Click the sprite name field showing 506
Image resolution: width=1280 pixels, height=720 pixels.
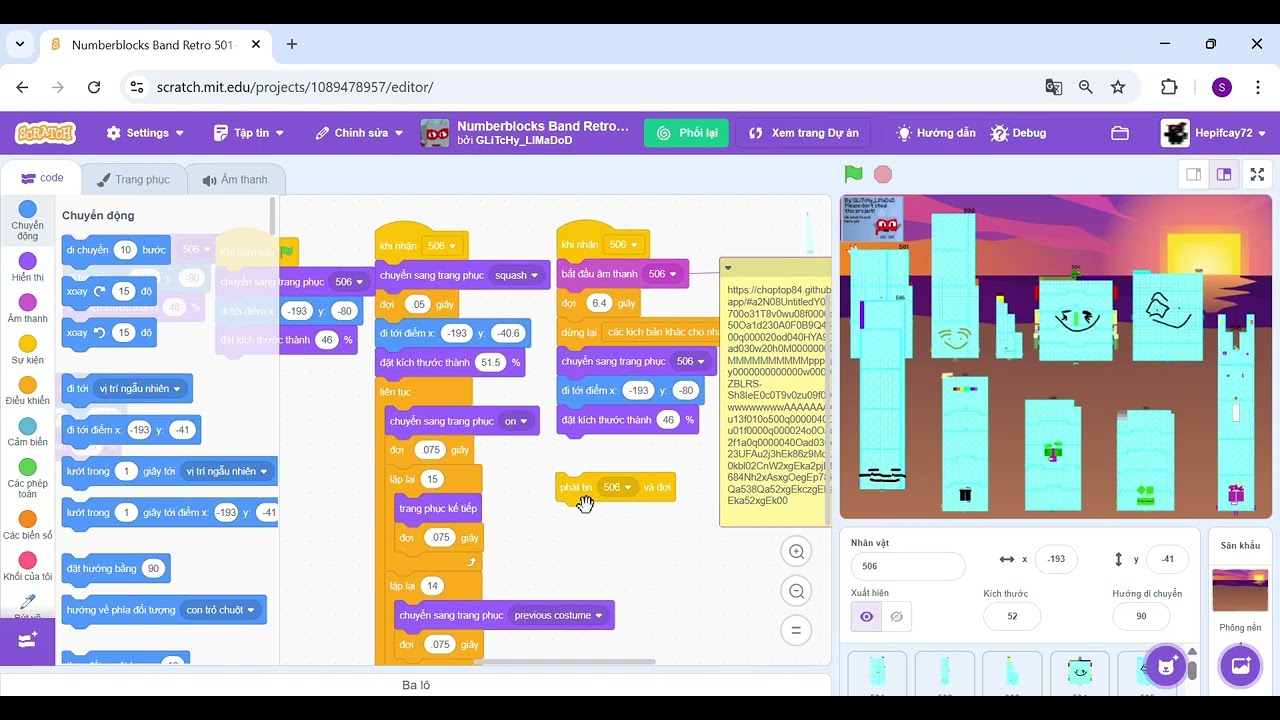pos(908,566)
